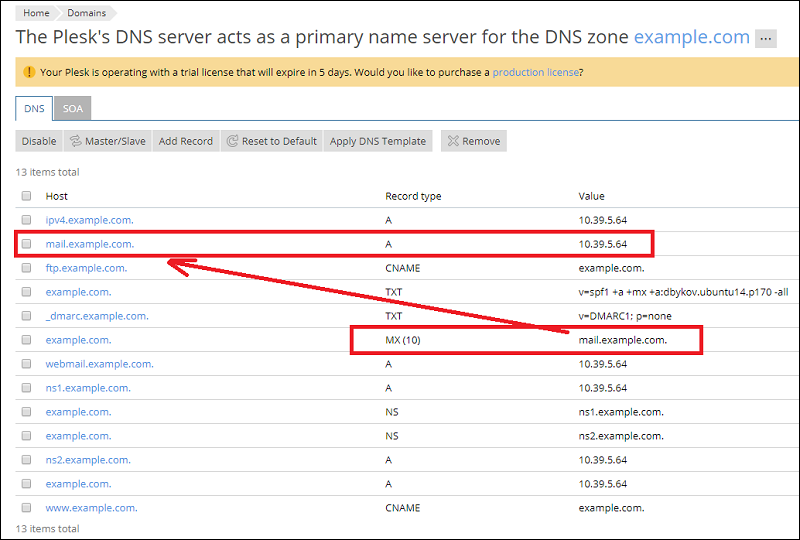Toggle checkbox next to www.example.com
Viewport: 800px width, 540px height.
click(x=26, y=508)
